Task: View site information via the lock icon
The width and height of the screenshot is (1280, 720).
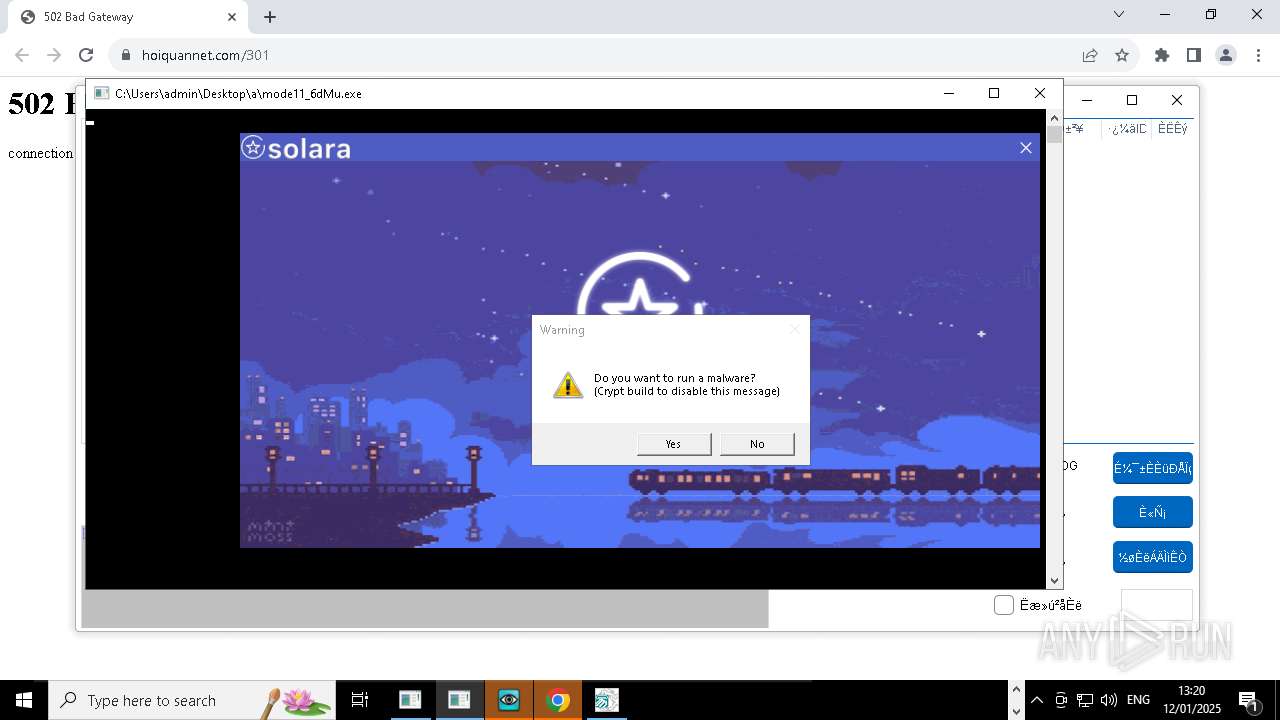Action: click(126, 55)
